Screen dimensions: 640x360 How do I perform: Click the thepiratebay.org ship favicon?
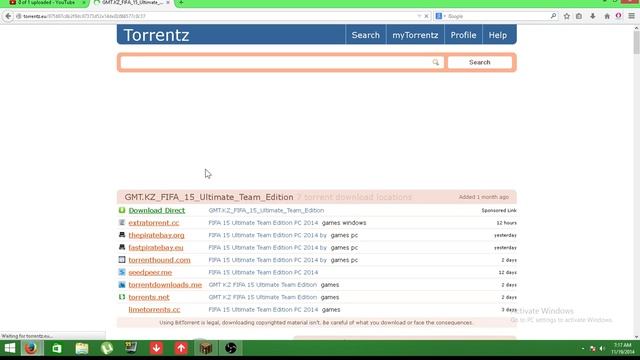122,235
